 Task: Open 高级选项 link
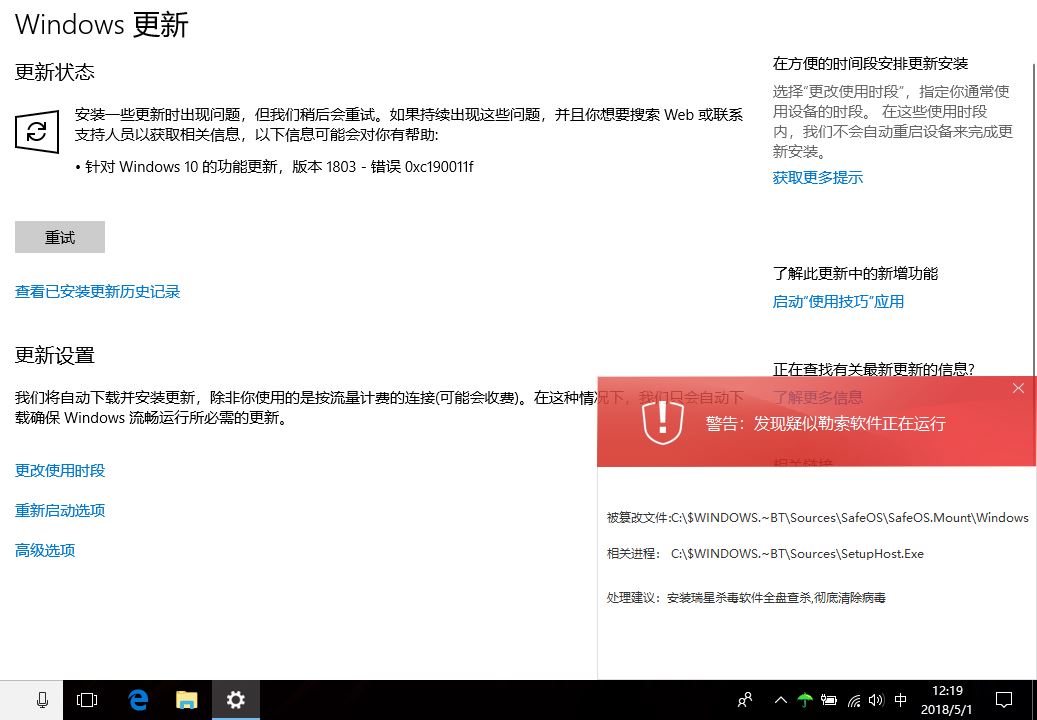(x=45, y=550)
